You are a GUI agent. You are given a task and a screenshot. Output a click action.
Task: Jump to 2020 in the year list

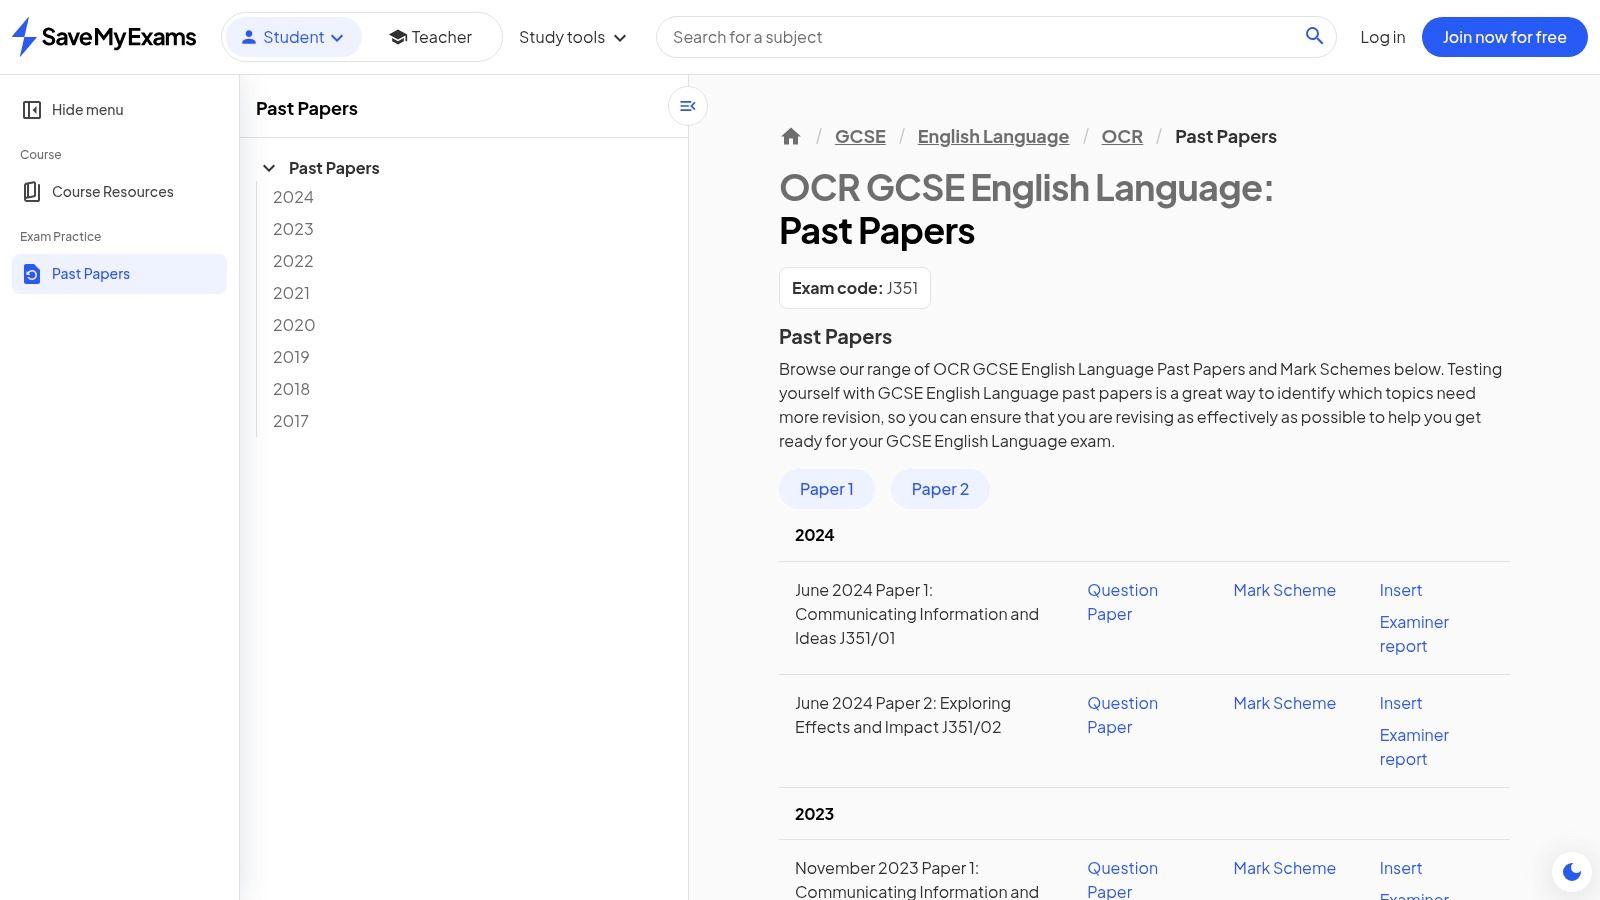tap(294, 325)
